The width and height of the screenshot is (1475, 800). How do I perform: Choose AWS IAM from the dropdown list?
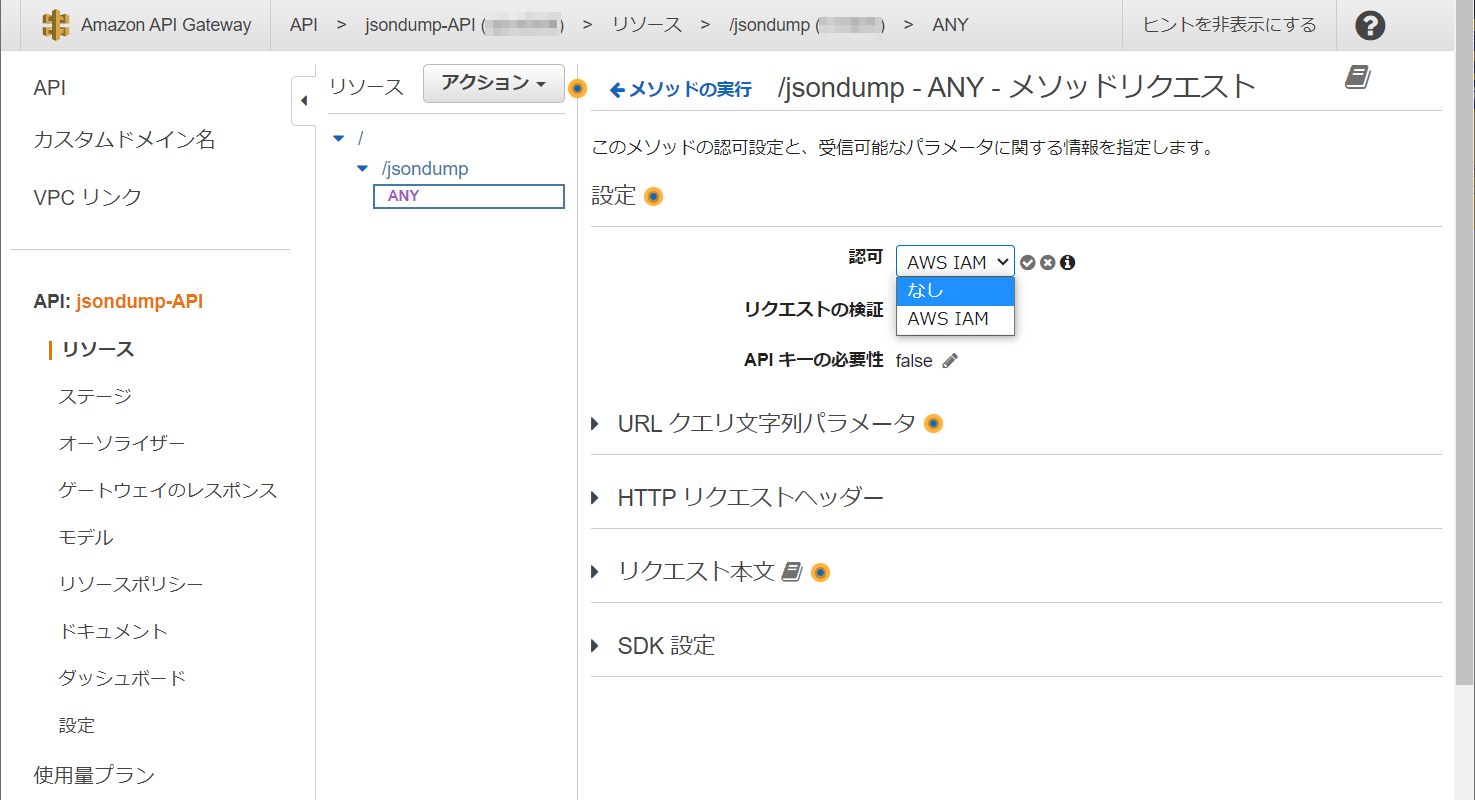pos(955,319)
